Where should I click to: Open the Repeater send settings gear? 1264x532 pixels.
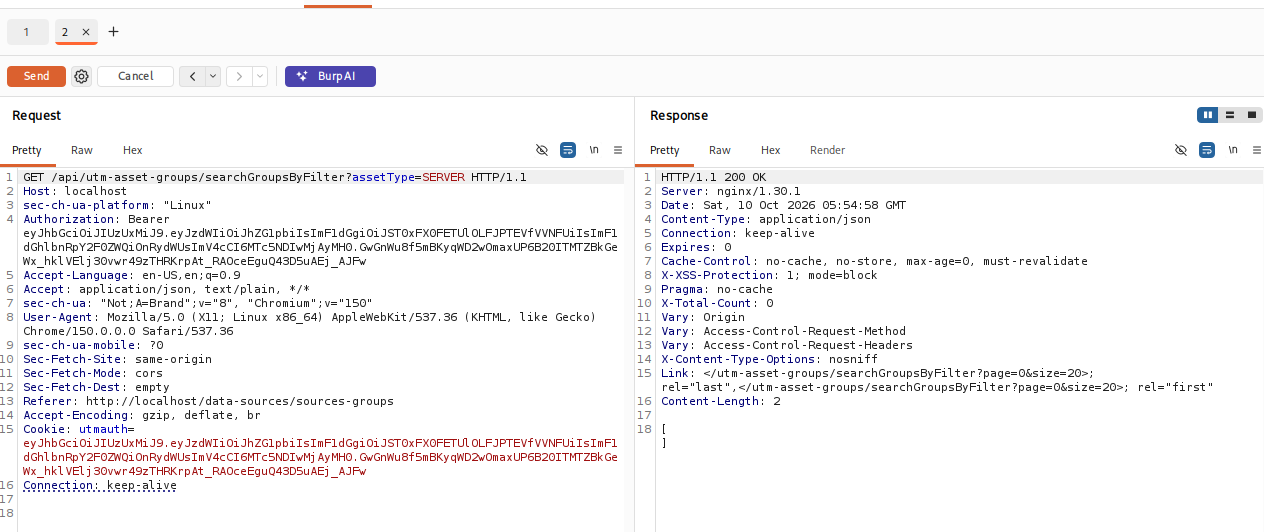click(x=82, y=76)
